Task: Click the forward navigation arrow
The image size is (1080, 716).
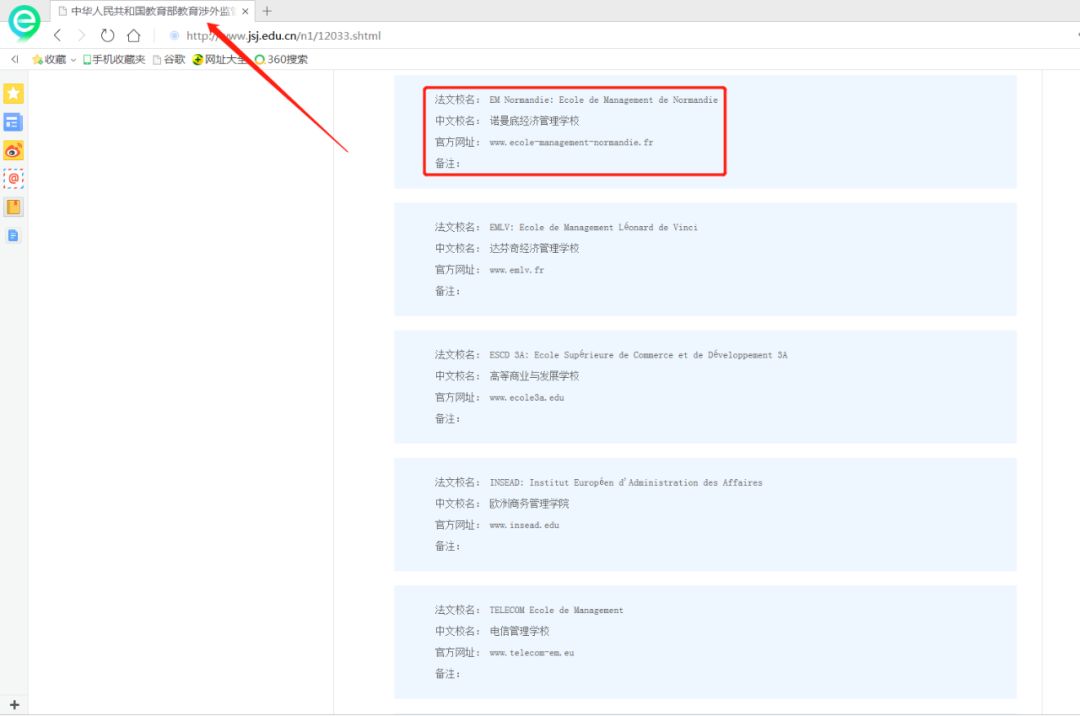Action: 81,35
